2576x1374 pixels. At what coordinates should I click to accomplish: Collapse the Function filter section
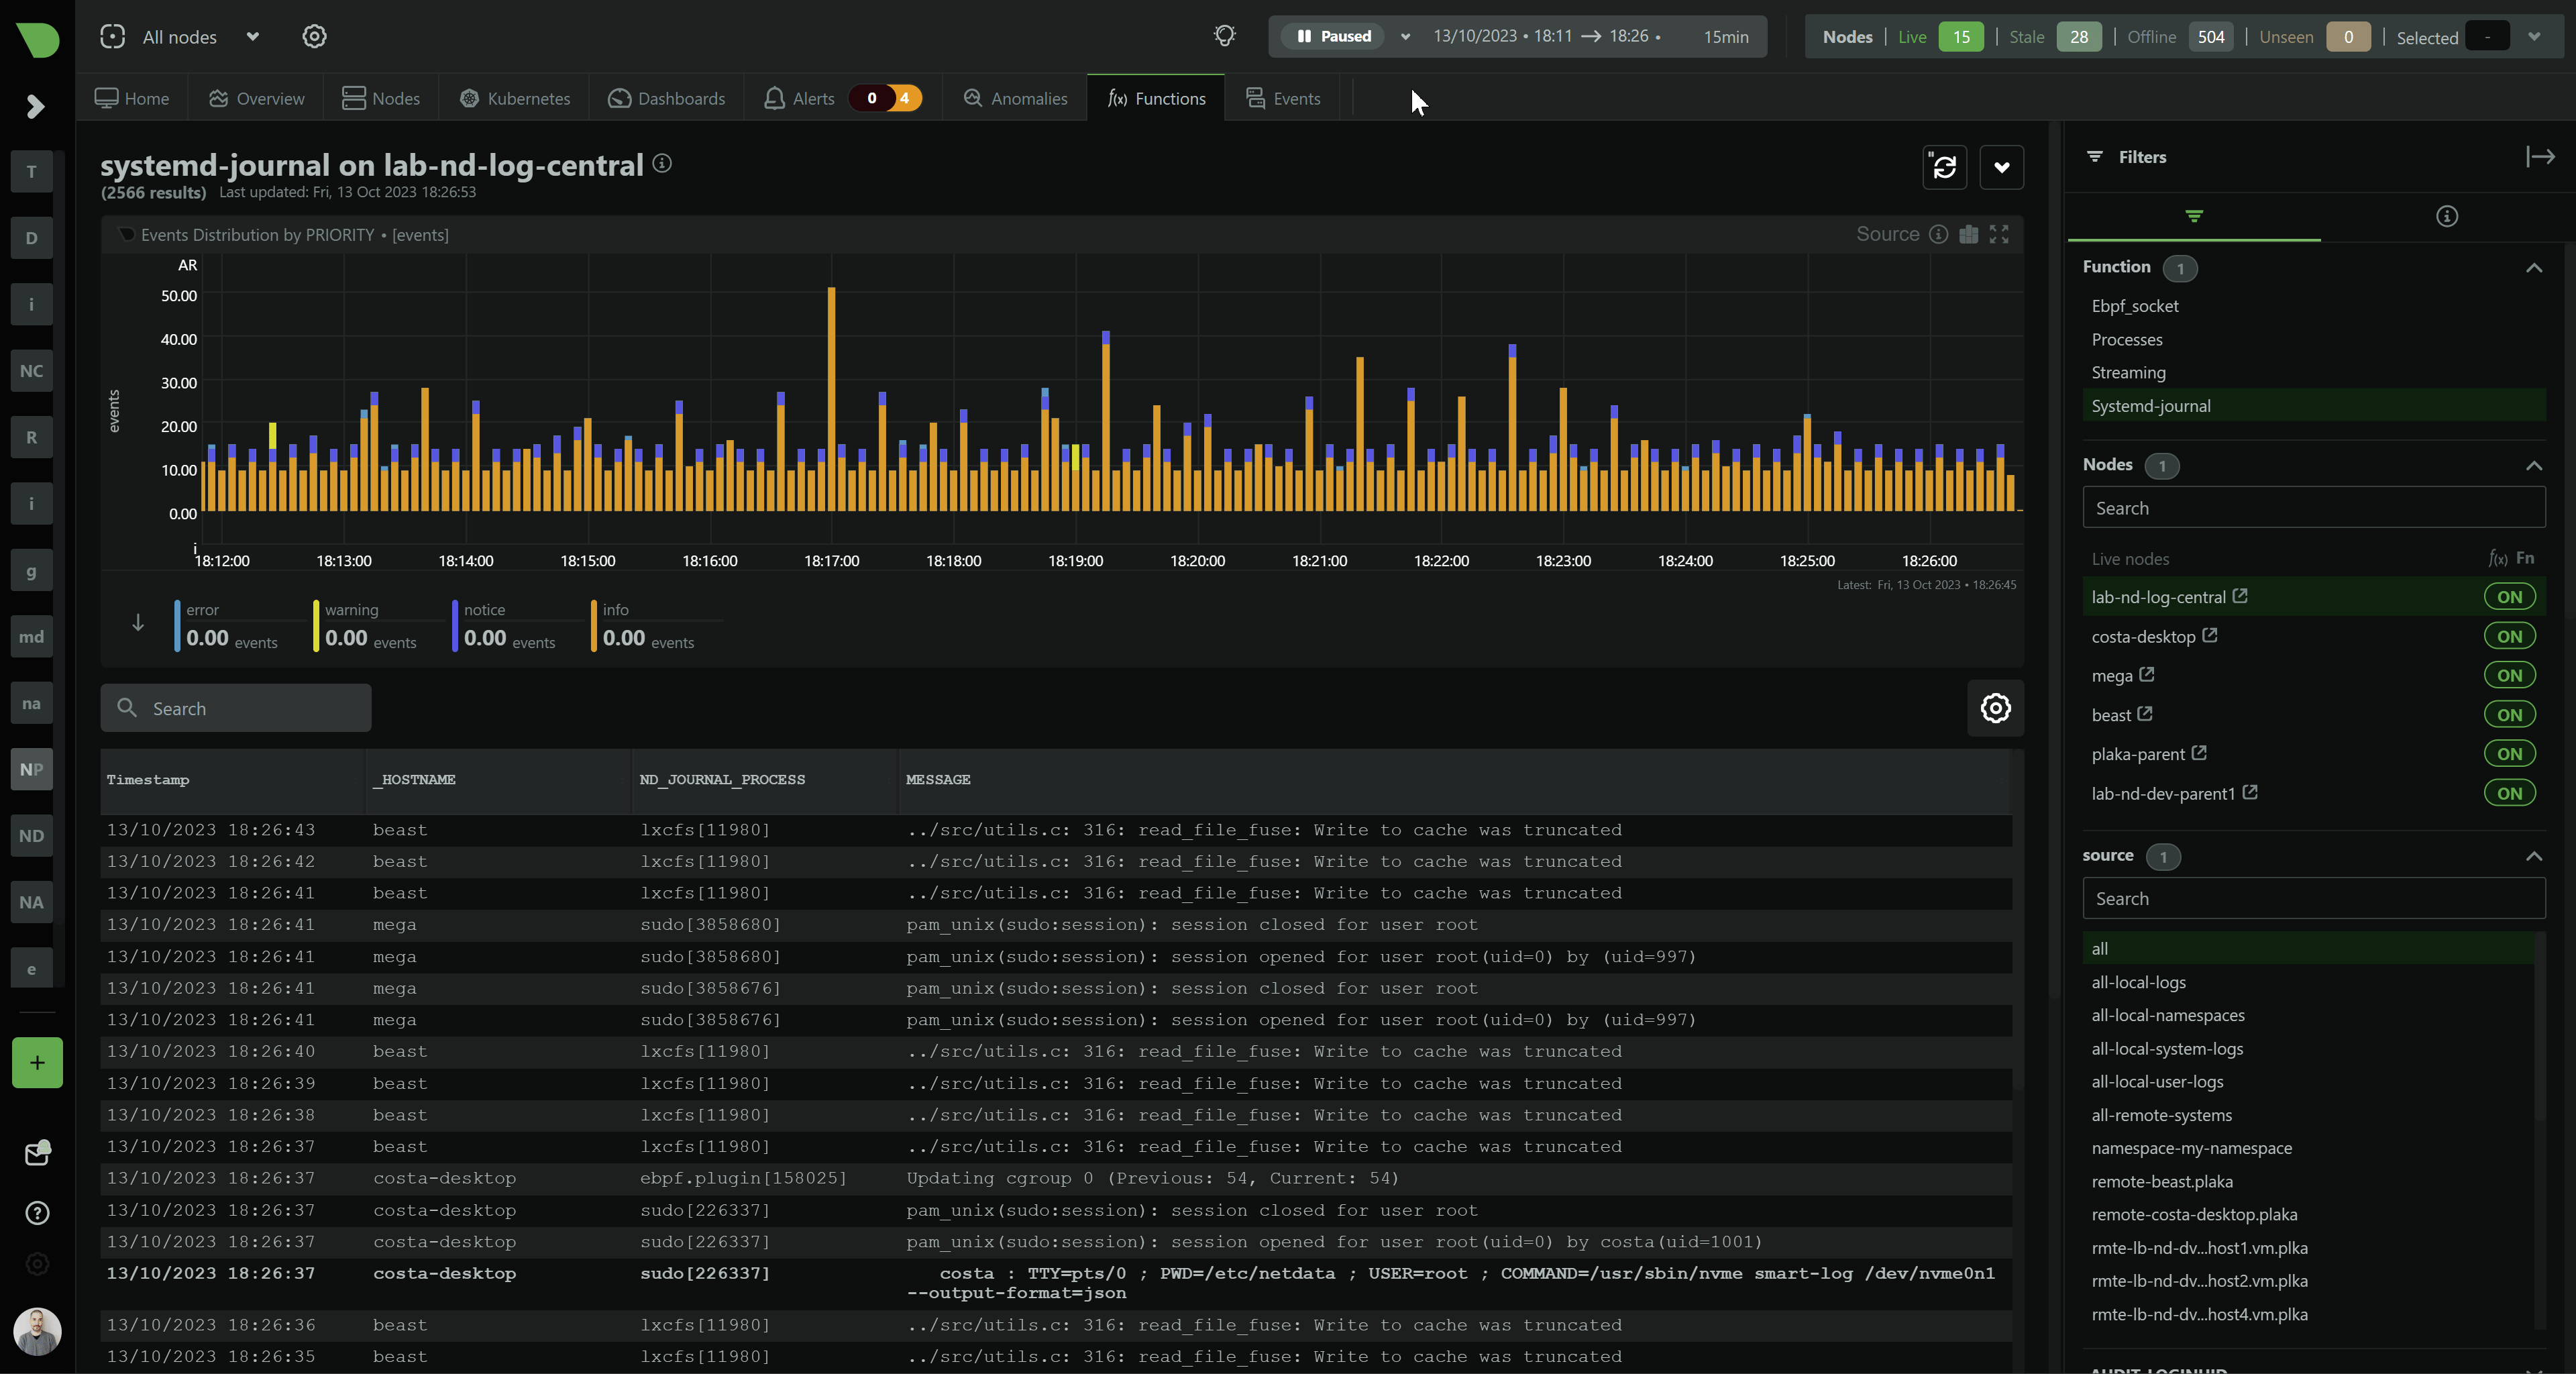2533,268
